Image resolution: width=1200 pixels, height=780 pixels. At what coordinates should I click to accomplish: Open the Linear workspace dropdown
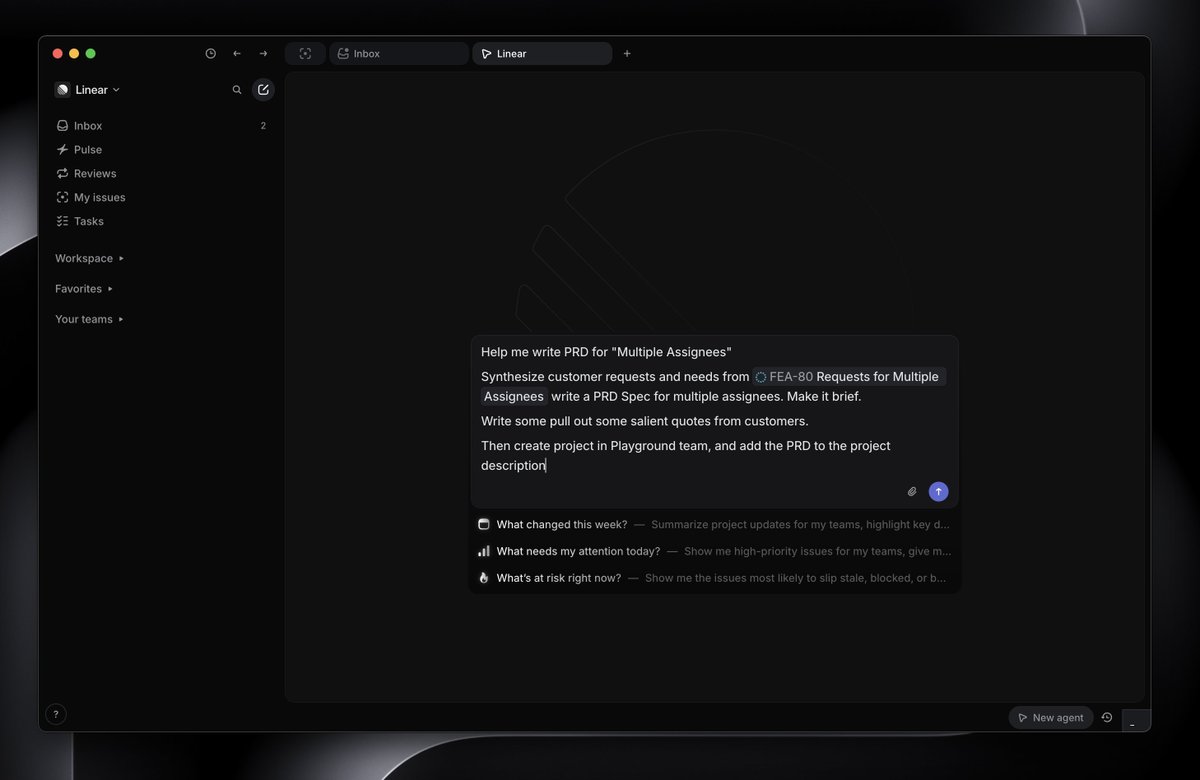pos(88,90)
